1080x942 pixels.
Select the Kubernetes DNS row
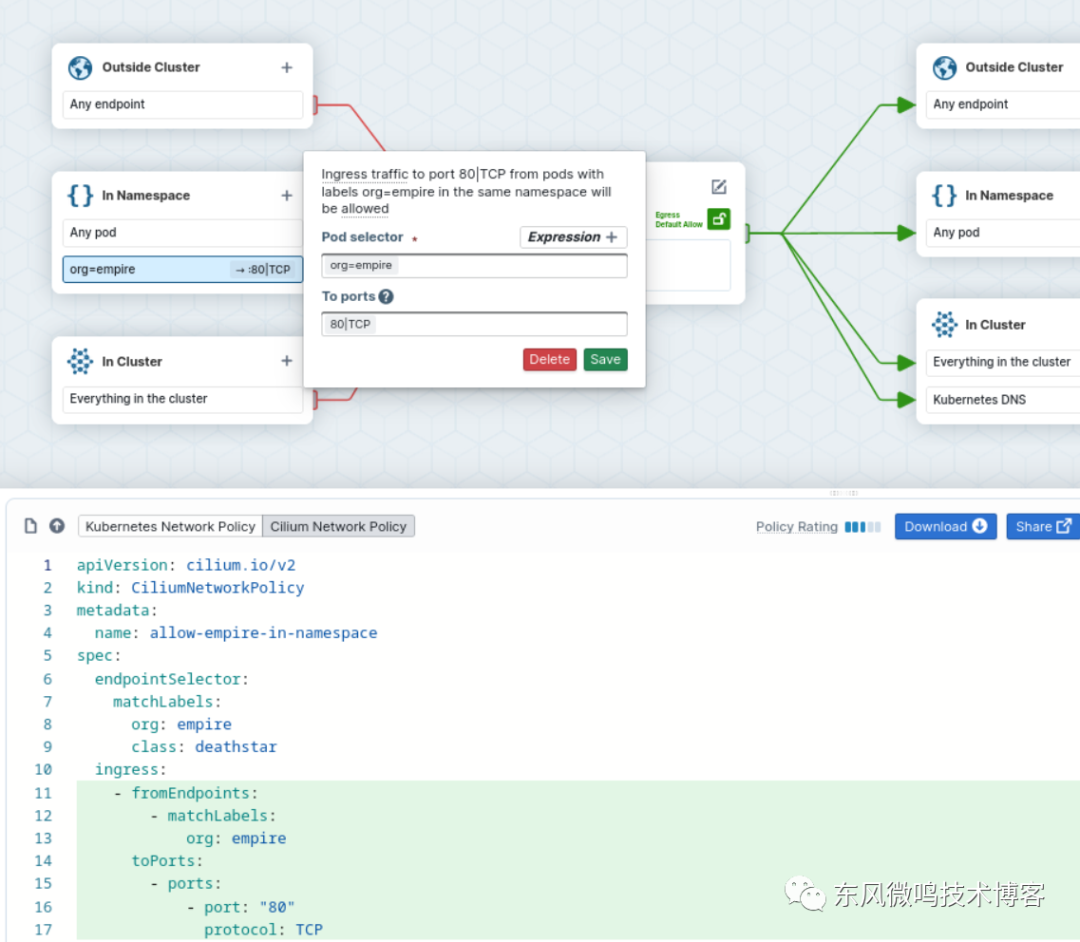tap(1003, 399)
